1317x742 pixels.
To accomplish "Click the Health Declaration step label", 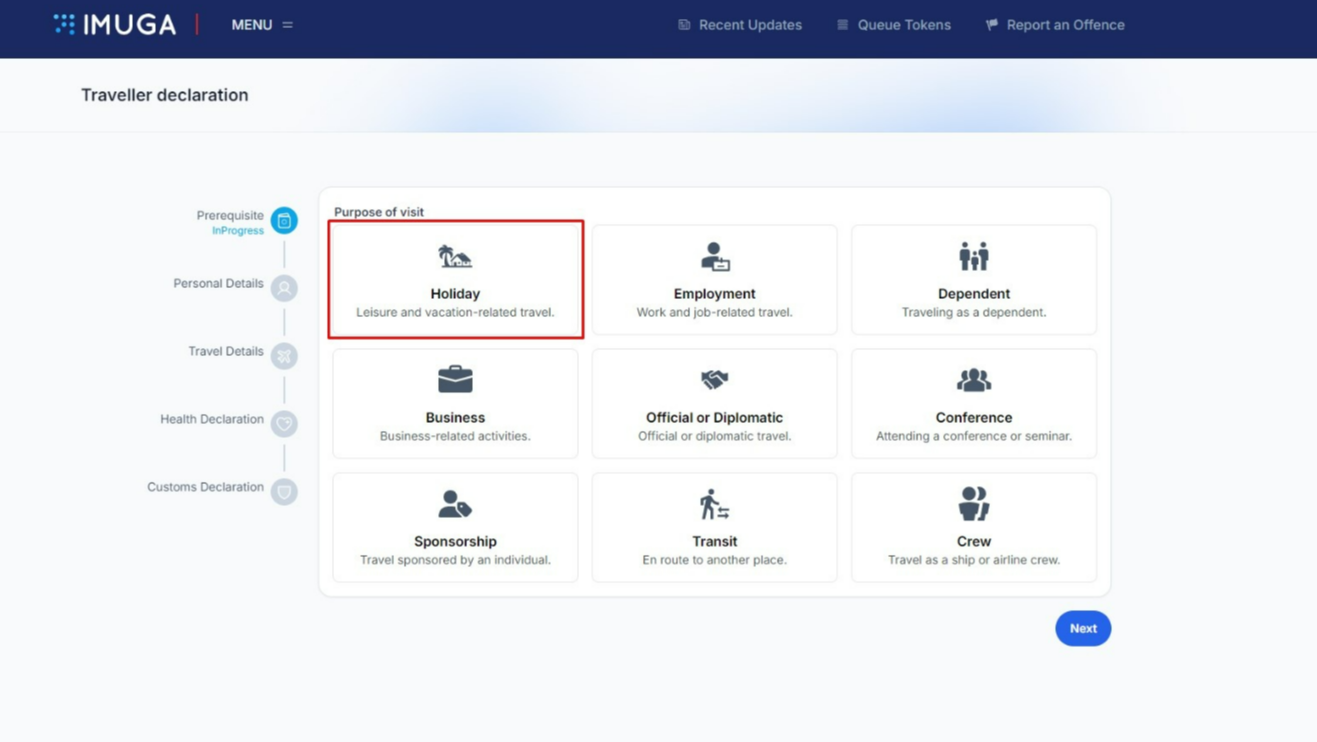I will coord(212,420).
